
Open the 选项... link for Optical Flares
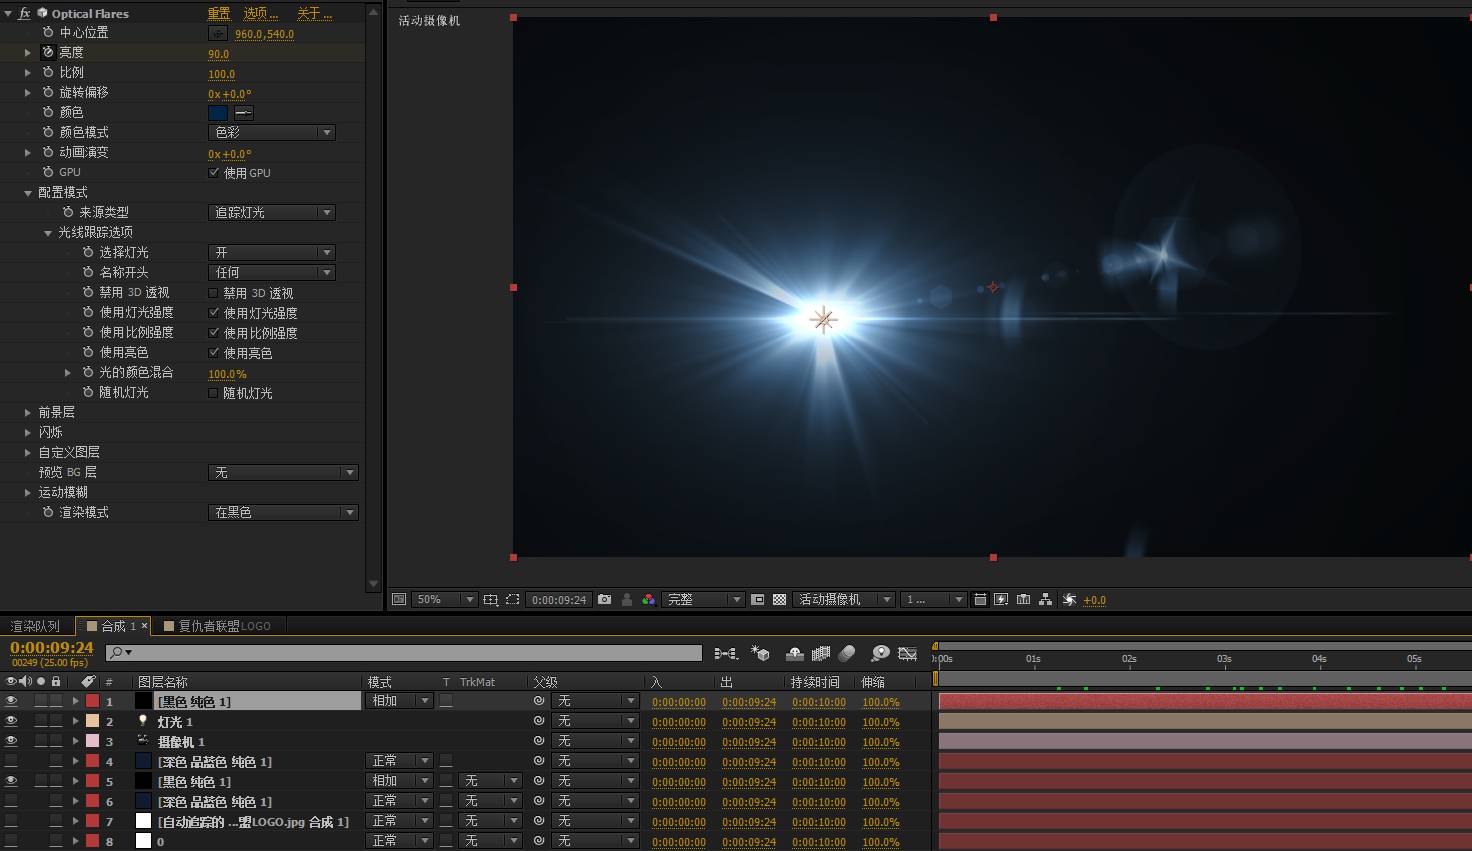261,13
